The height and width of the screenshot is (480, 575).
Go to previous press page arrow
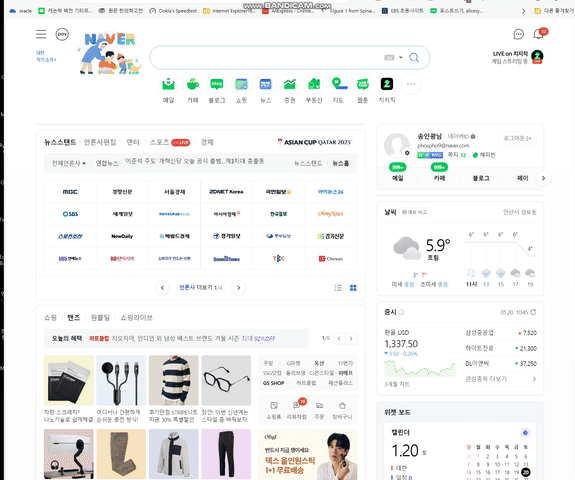click(162, 288)
